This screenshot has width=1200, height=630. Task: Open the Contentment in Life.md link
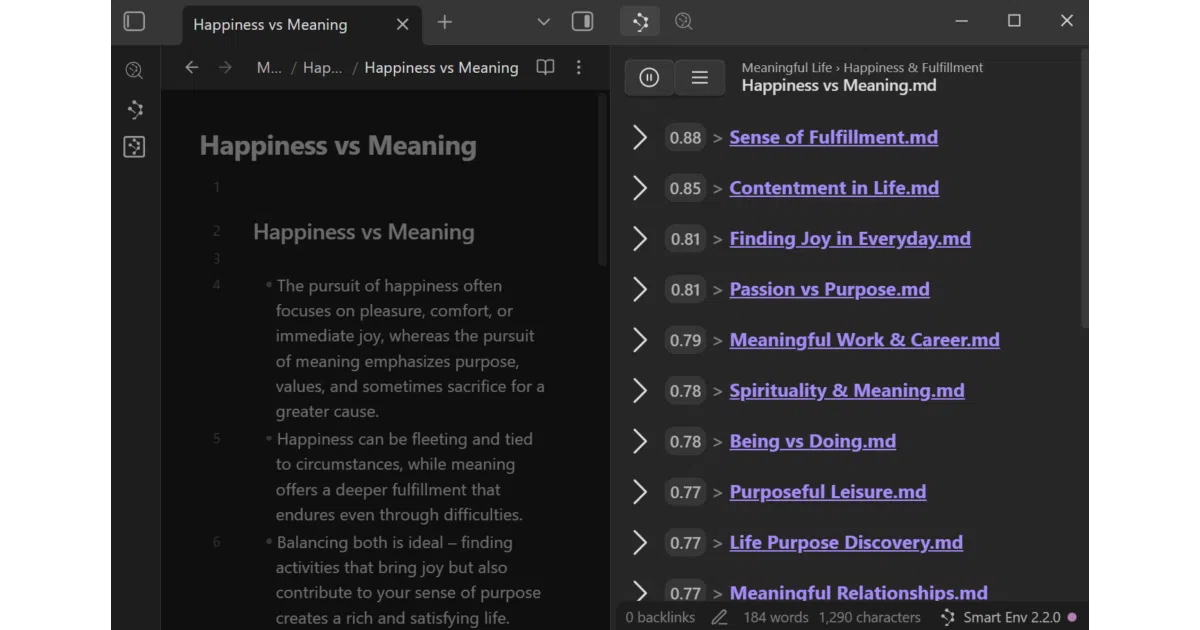pyautogui.click(x=834, y=188)
